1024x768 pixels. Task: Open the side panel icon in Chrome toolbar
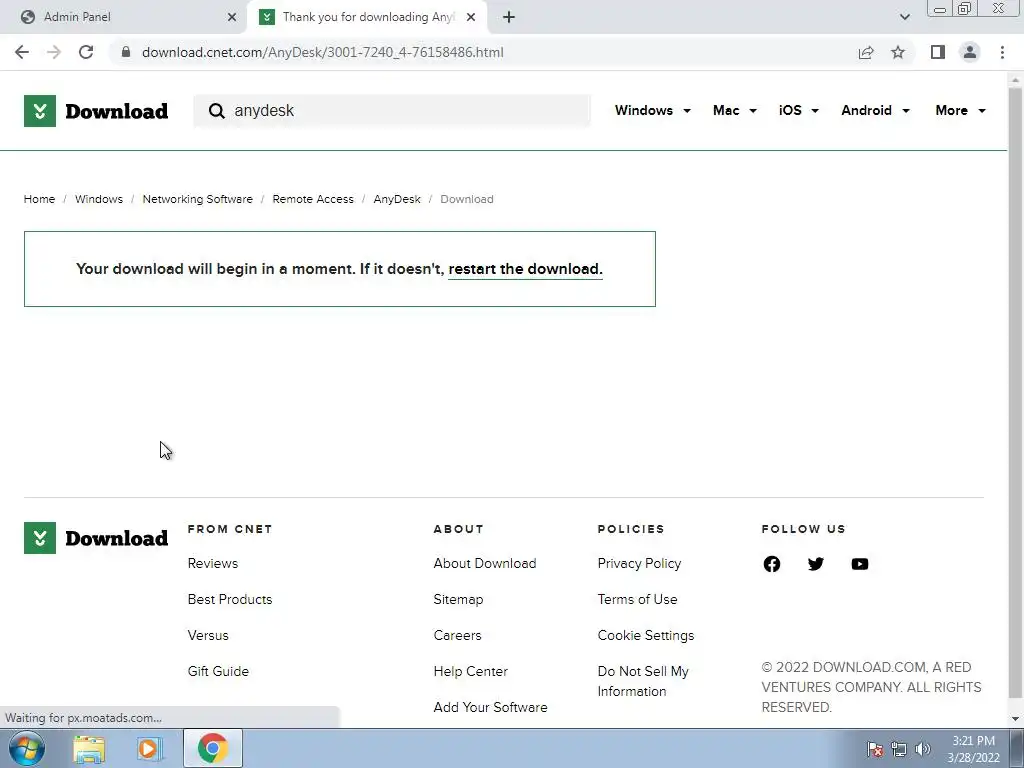[x=938, y=52]
